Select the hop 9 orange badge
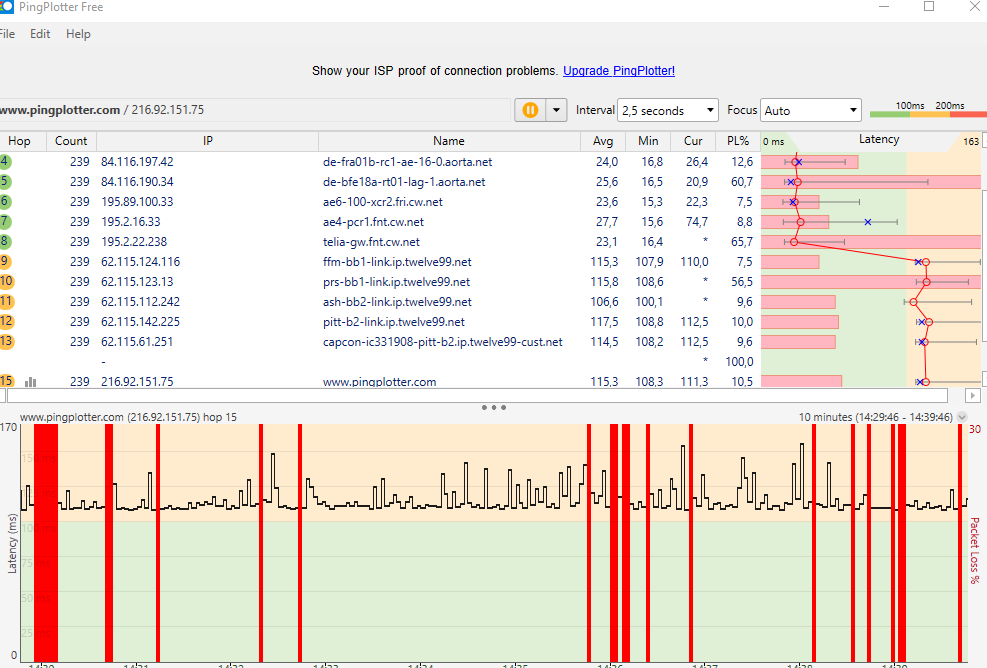This screenshot has width=987, height=668. [x=5, y=262]
